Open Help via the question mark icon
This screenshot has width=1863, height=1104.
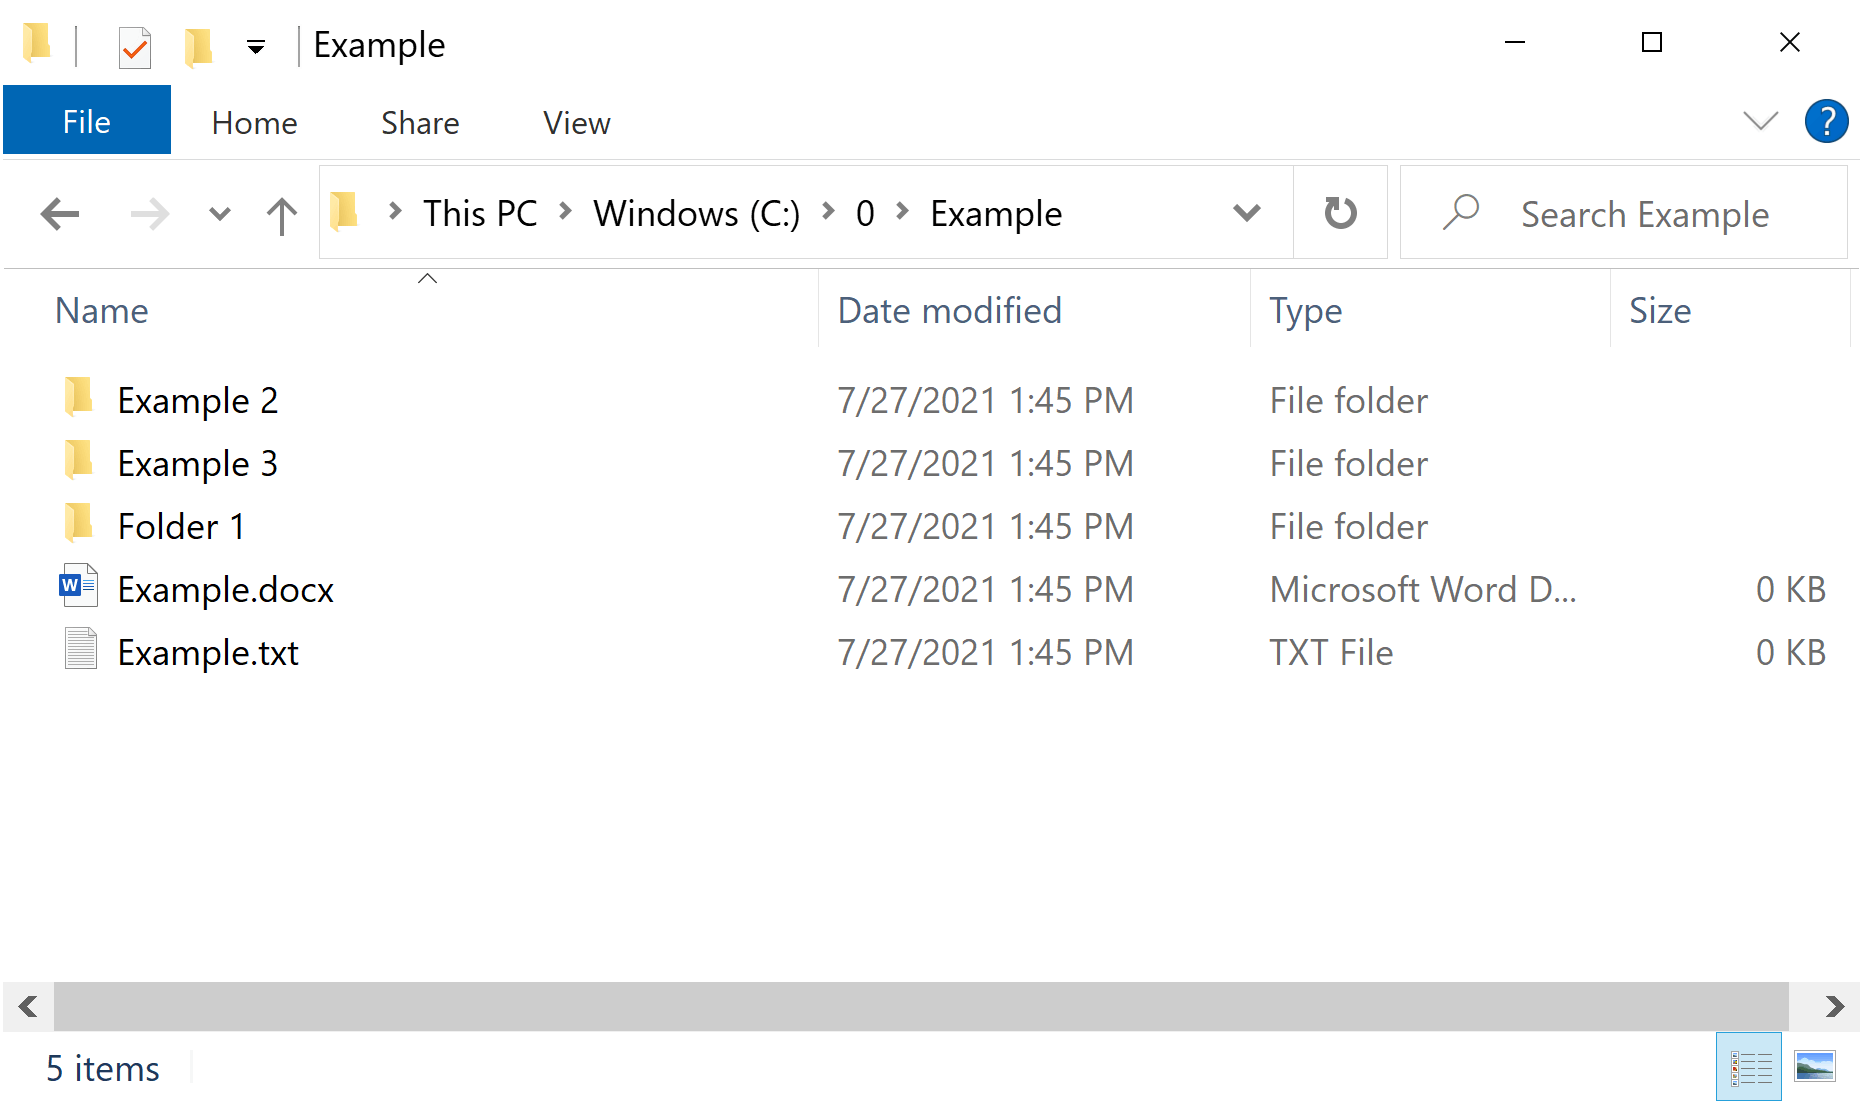1826,121
